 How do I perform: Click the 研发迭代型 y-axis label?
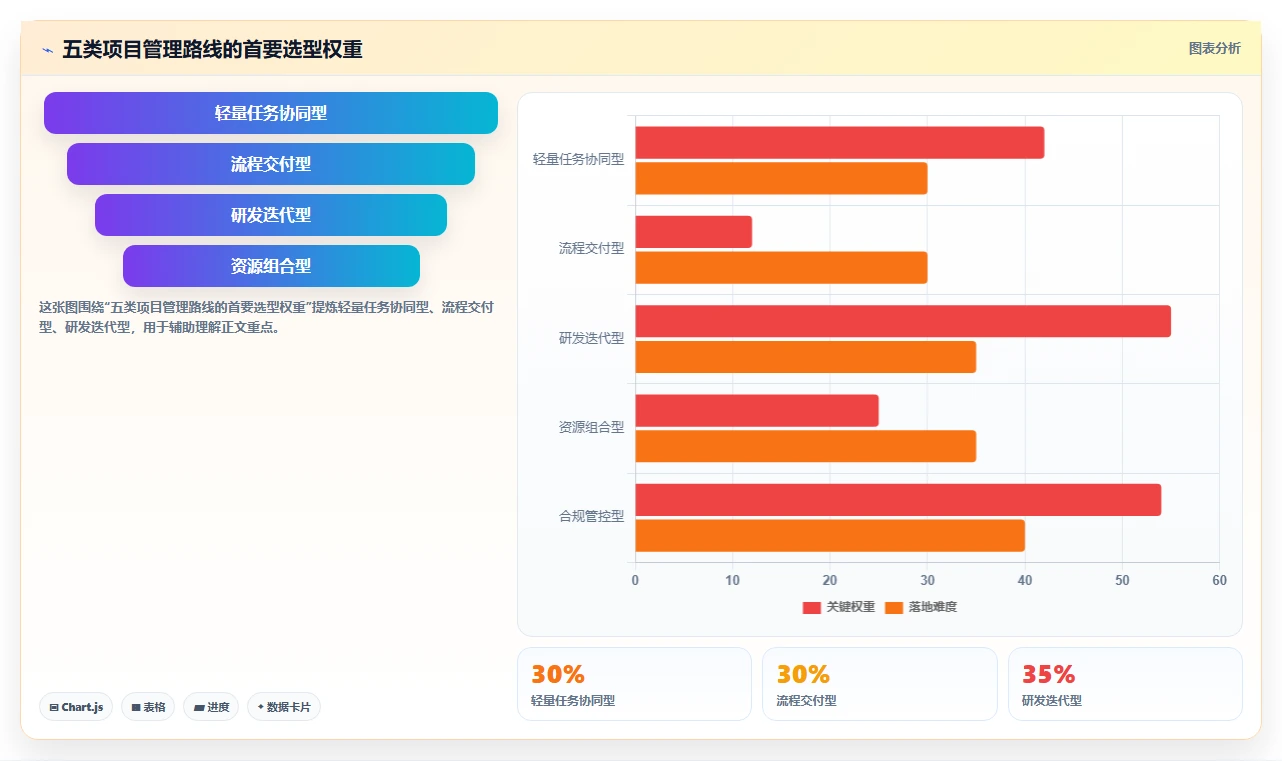point(591,338)
